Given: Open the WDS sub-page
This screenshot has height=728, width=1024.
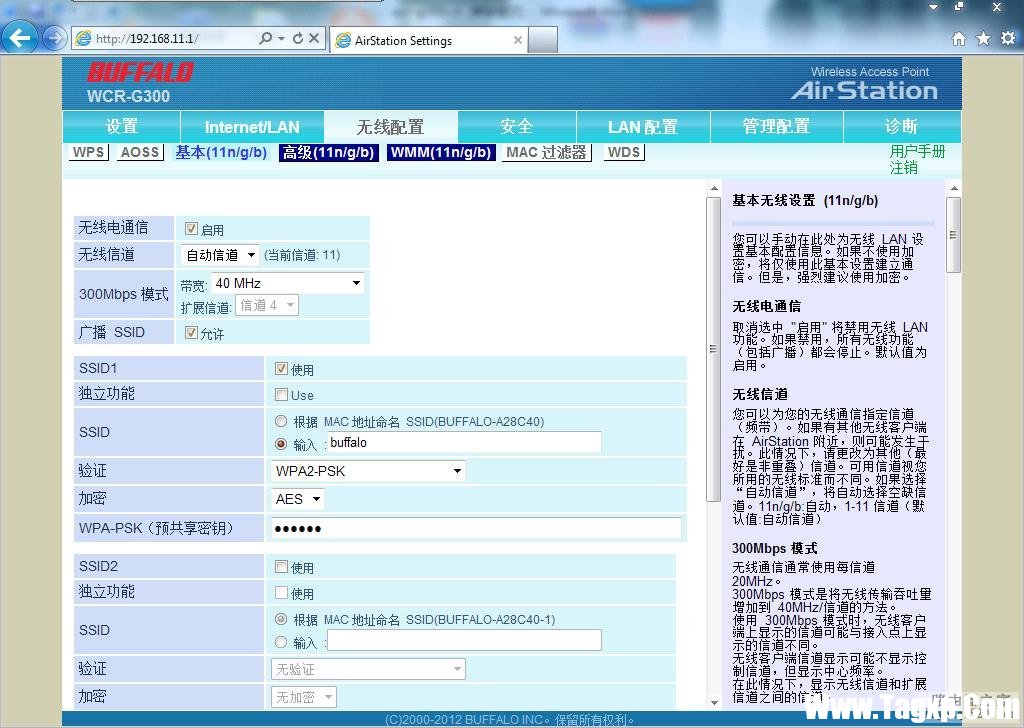Looking at the screenshot, I should click(624, 152).
